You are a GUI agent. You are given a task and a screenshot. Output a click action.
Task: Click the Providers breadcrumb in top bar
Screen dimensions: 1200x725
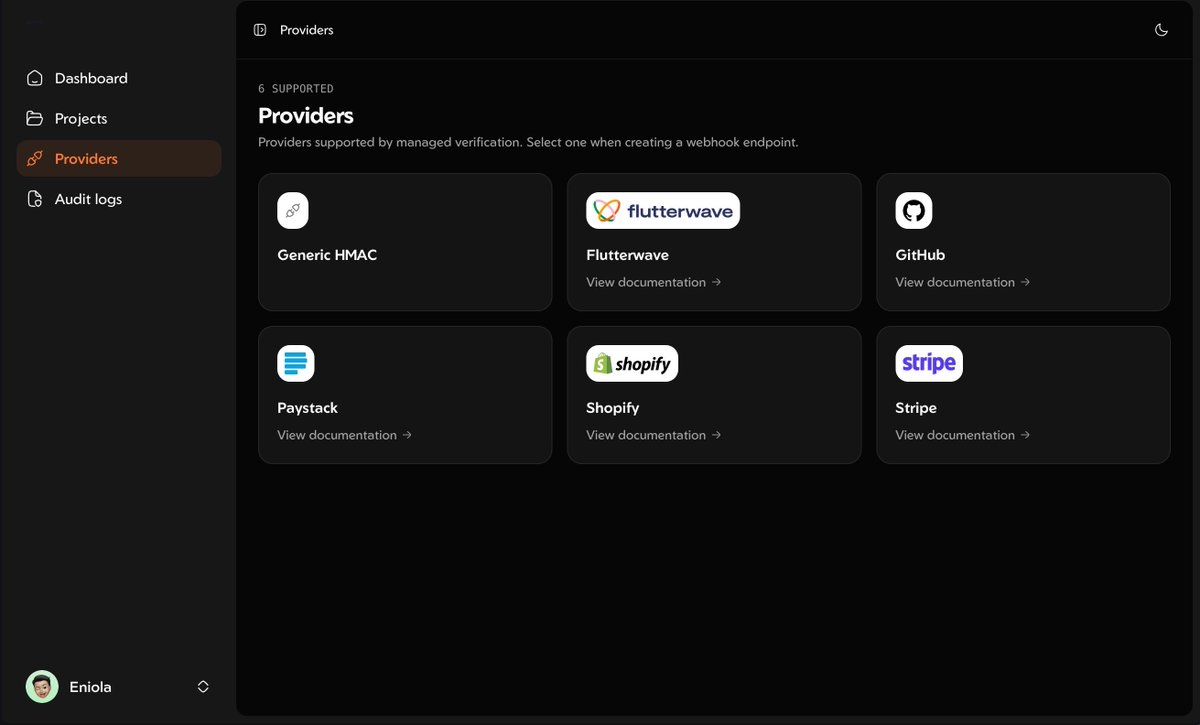307,30
